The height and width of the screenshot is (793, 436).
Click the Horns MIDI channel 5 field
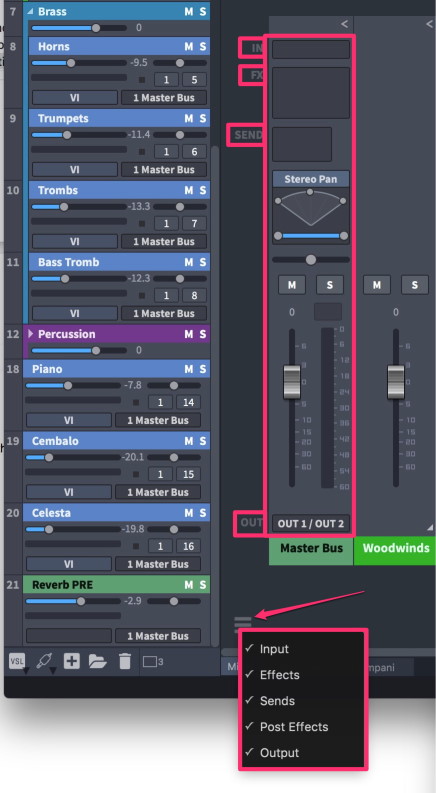pyautogui.click(x=194, y=80)
